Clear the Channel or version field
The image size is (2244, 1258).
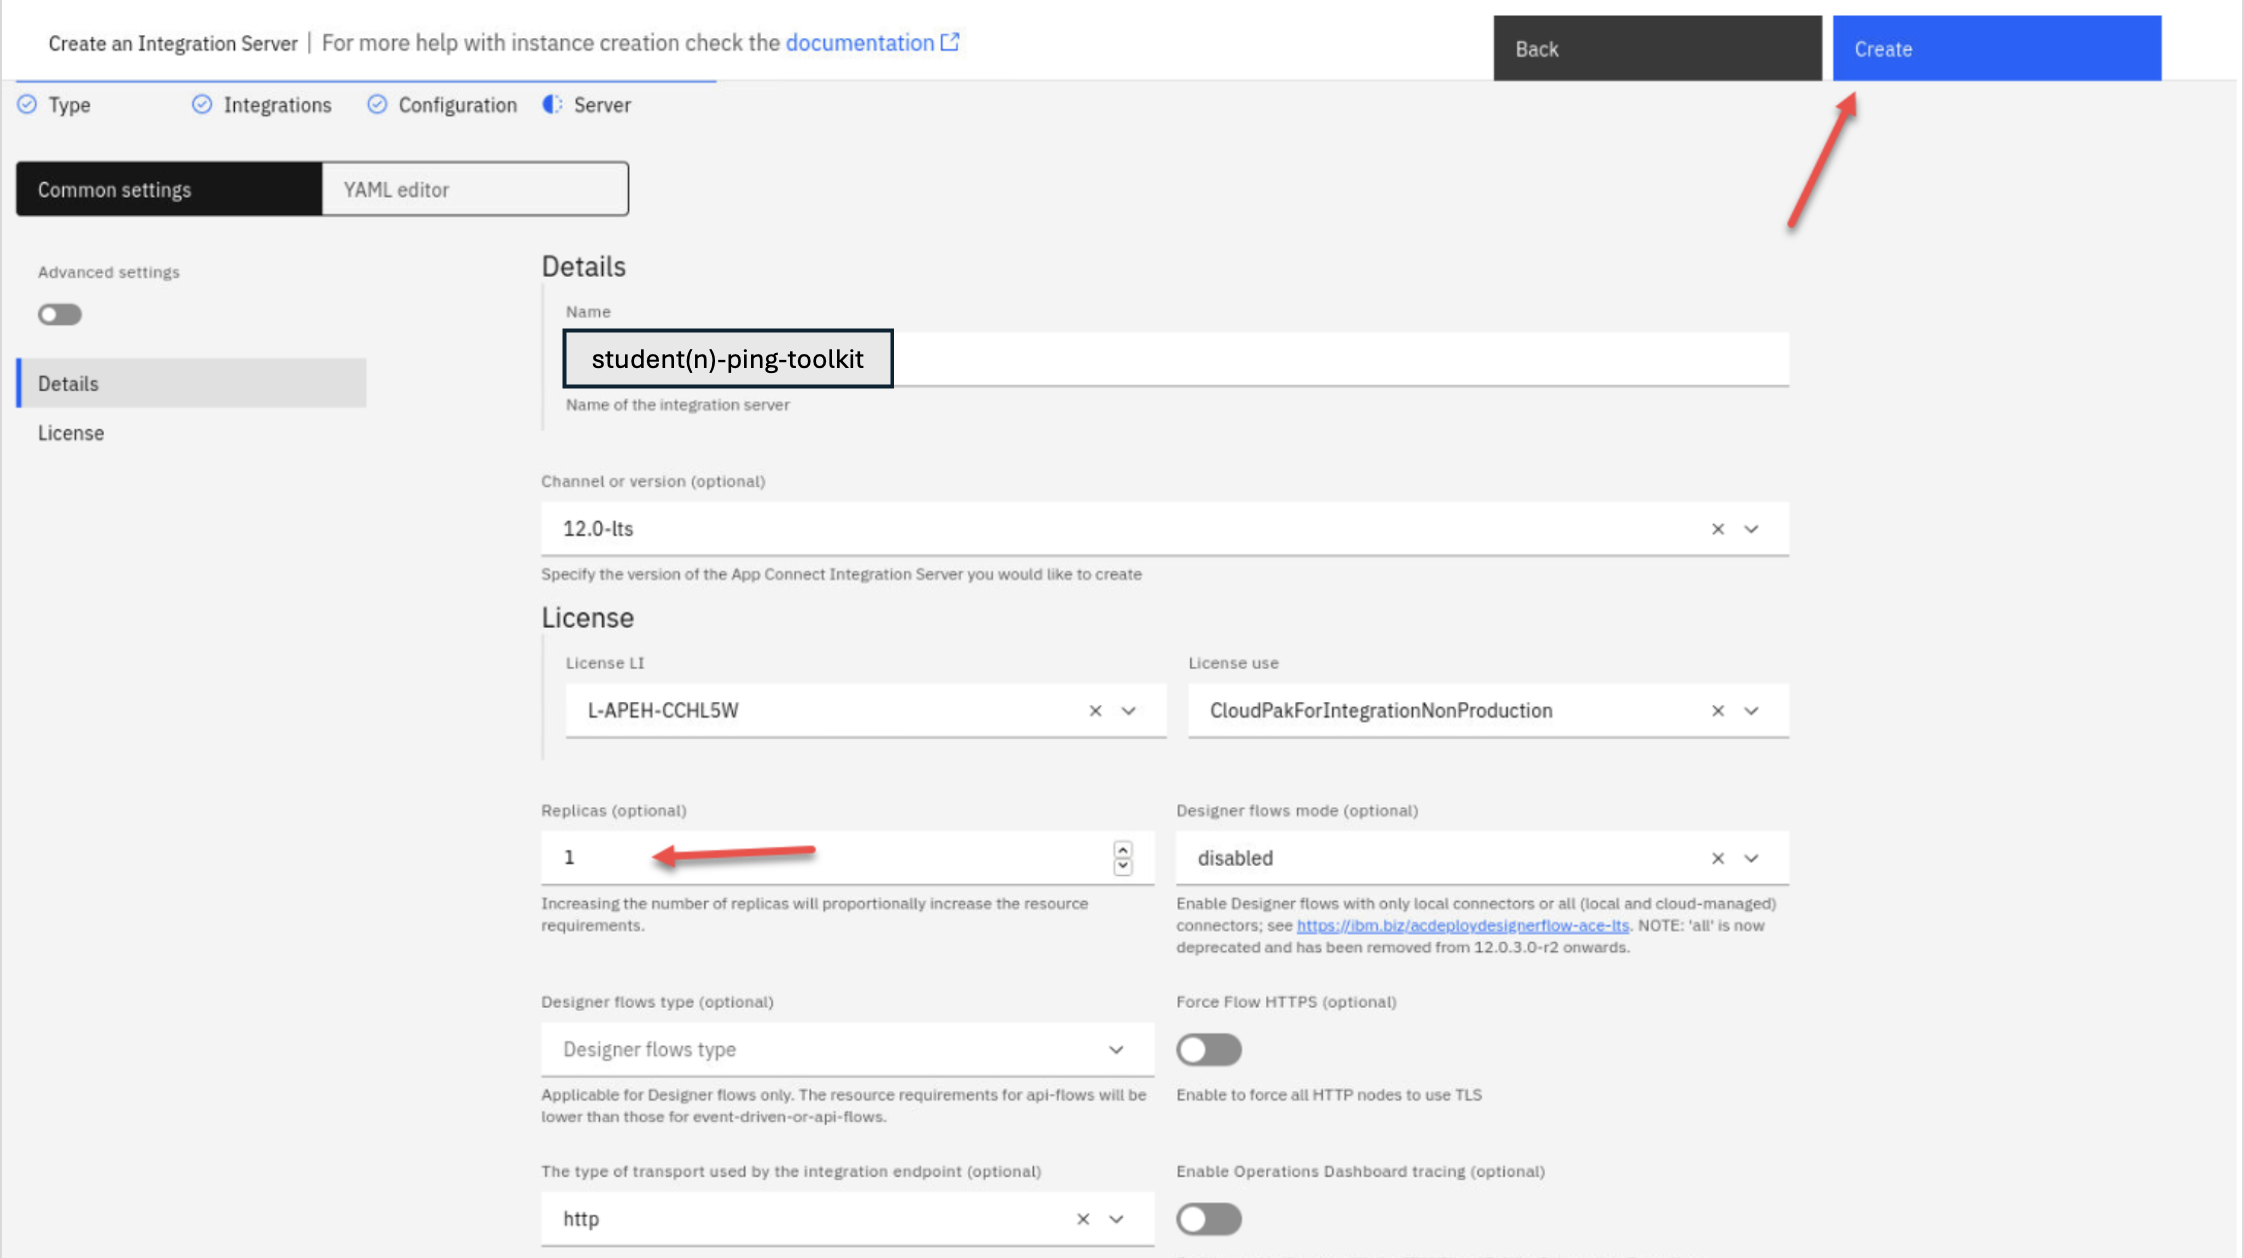[1717, 529]
